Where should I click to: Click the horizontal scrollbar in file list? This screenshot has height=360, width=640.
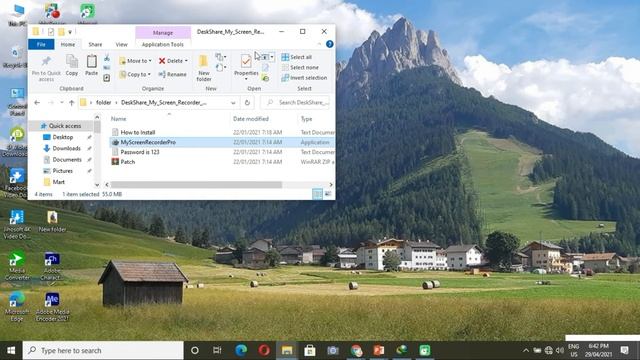coord(196,185)
